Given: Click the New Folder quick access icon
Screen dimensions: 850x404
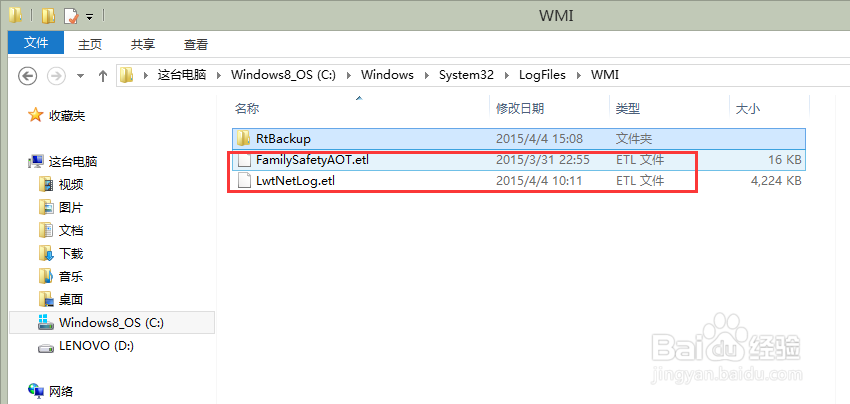Looking at the screenshot, I should tap(49, 16).
